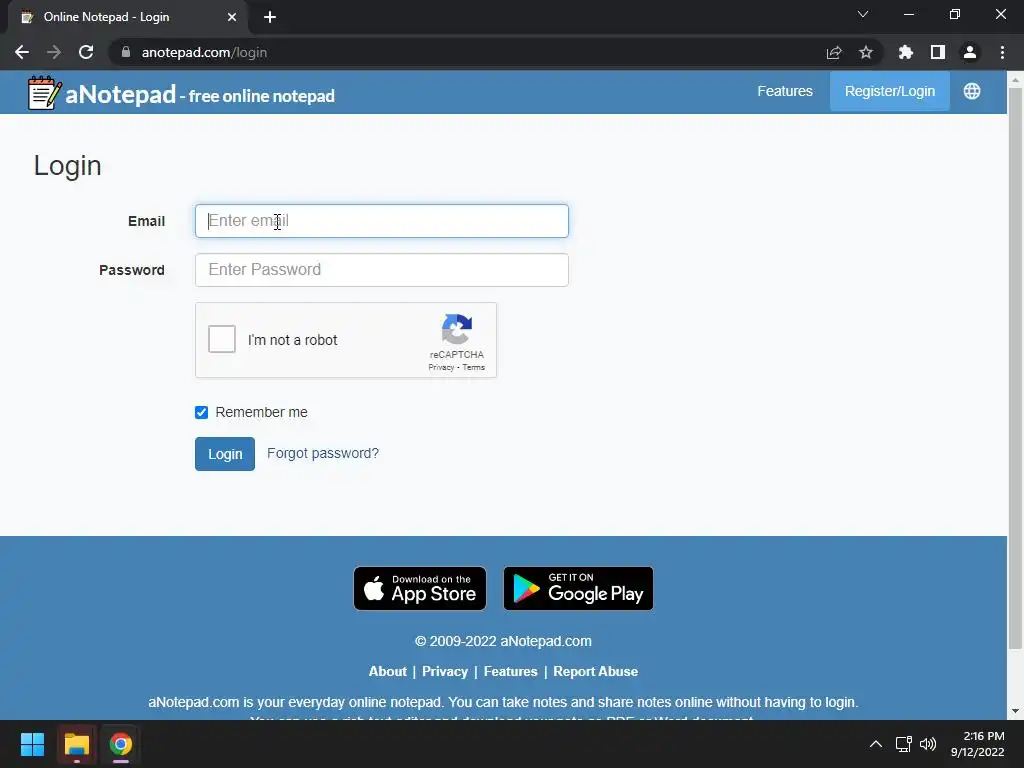Screen dimensions: 1024x768
Task: Open the Privacy footer link
Action: tap(445, 671)
